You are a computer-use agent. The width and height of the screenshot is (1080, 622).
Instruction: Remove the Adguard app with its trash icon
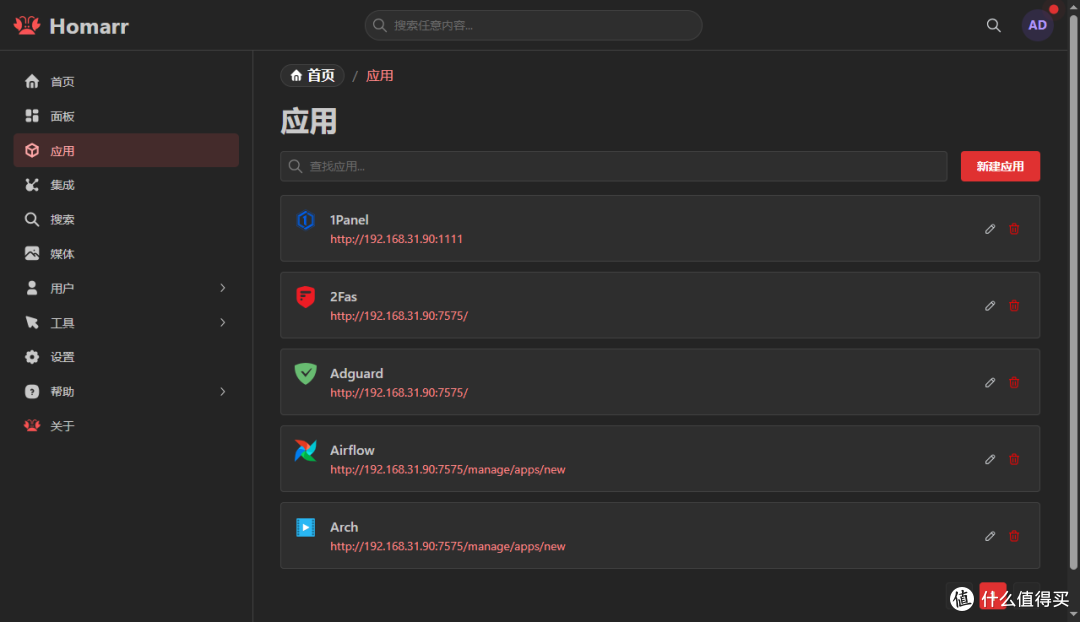point(1014,382)
